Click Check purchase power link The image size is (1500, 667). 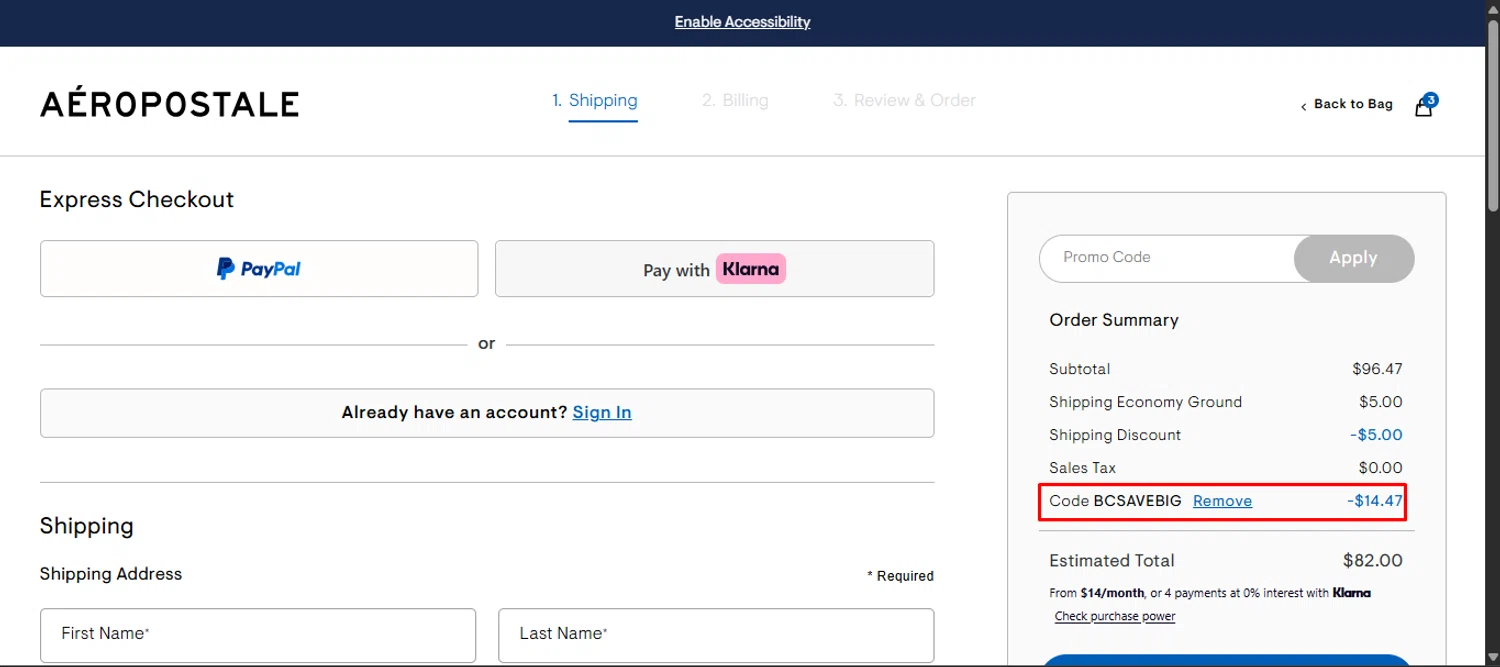point(1115,616)
